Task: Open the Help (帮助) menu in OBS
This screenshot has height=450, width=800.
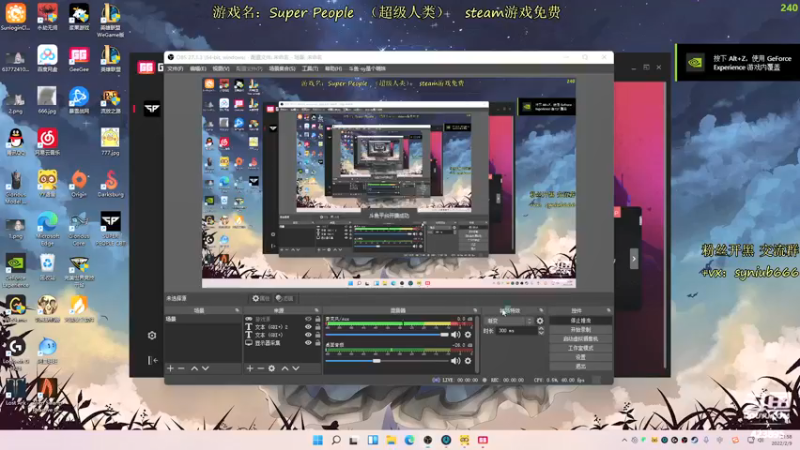Action: [333, 68]
